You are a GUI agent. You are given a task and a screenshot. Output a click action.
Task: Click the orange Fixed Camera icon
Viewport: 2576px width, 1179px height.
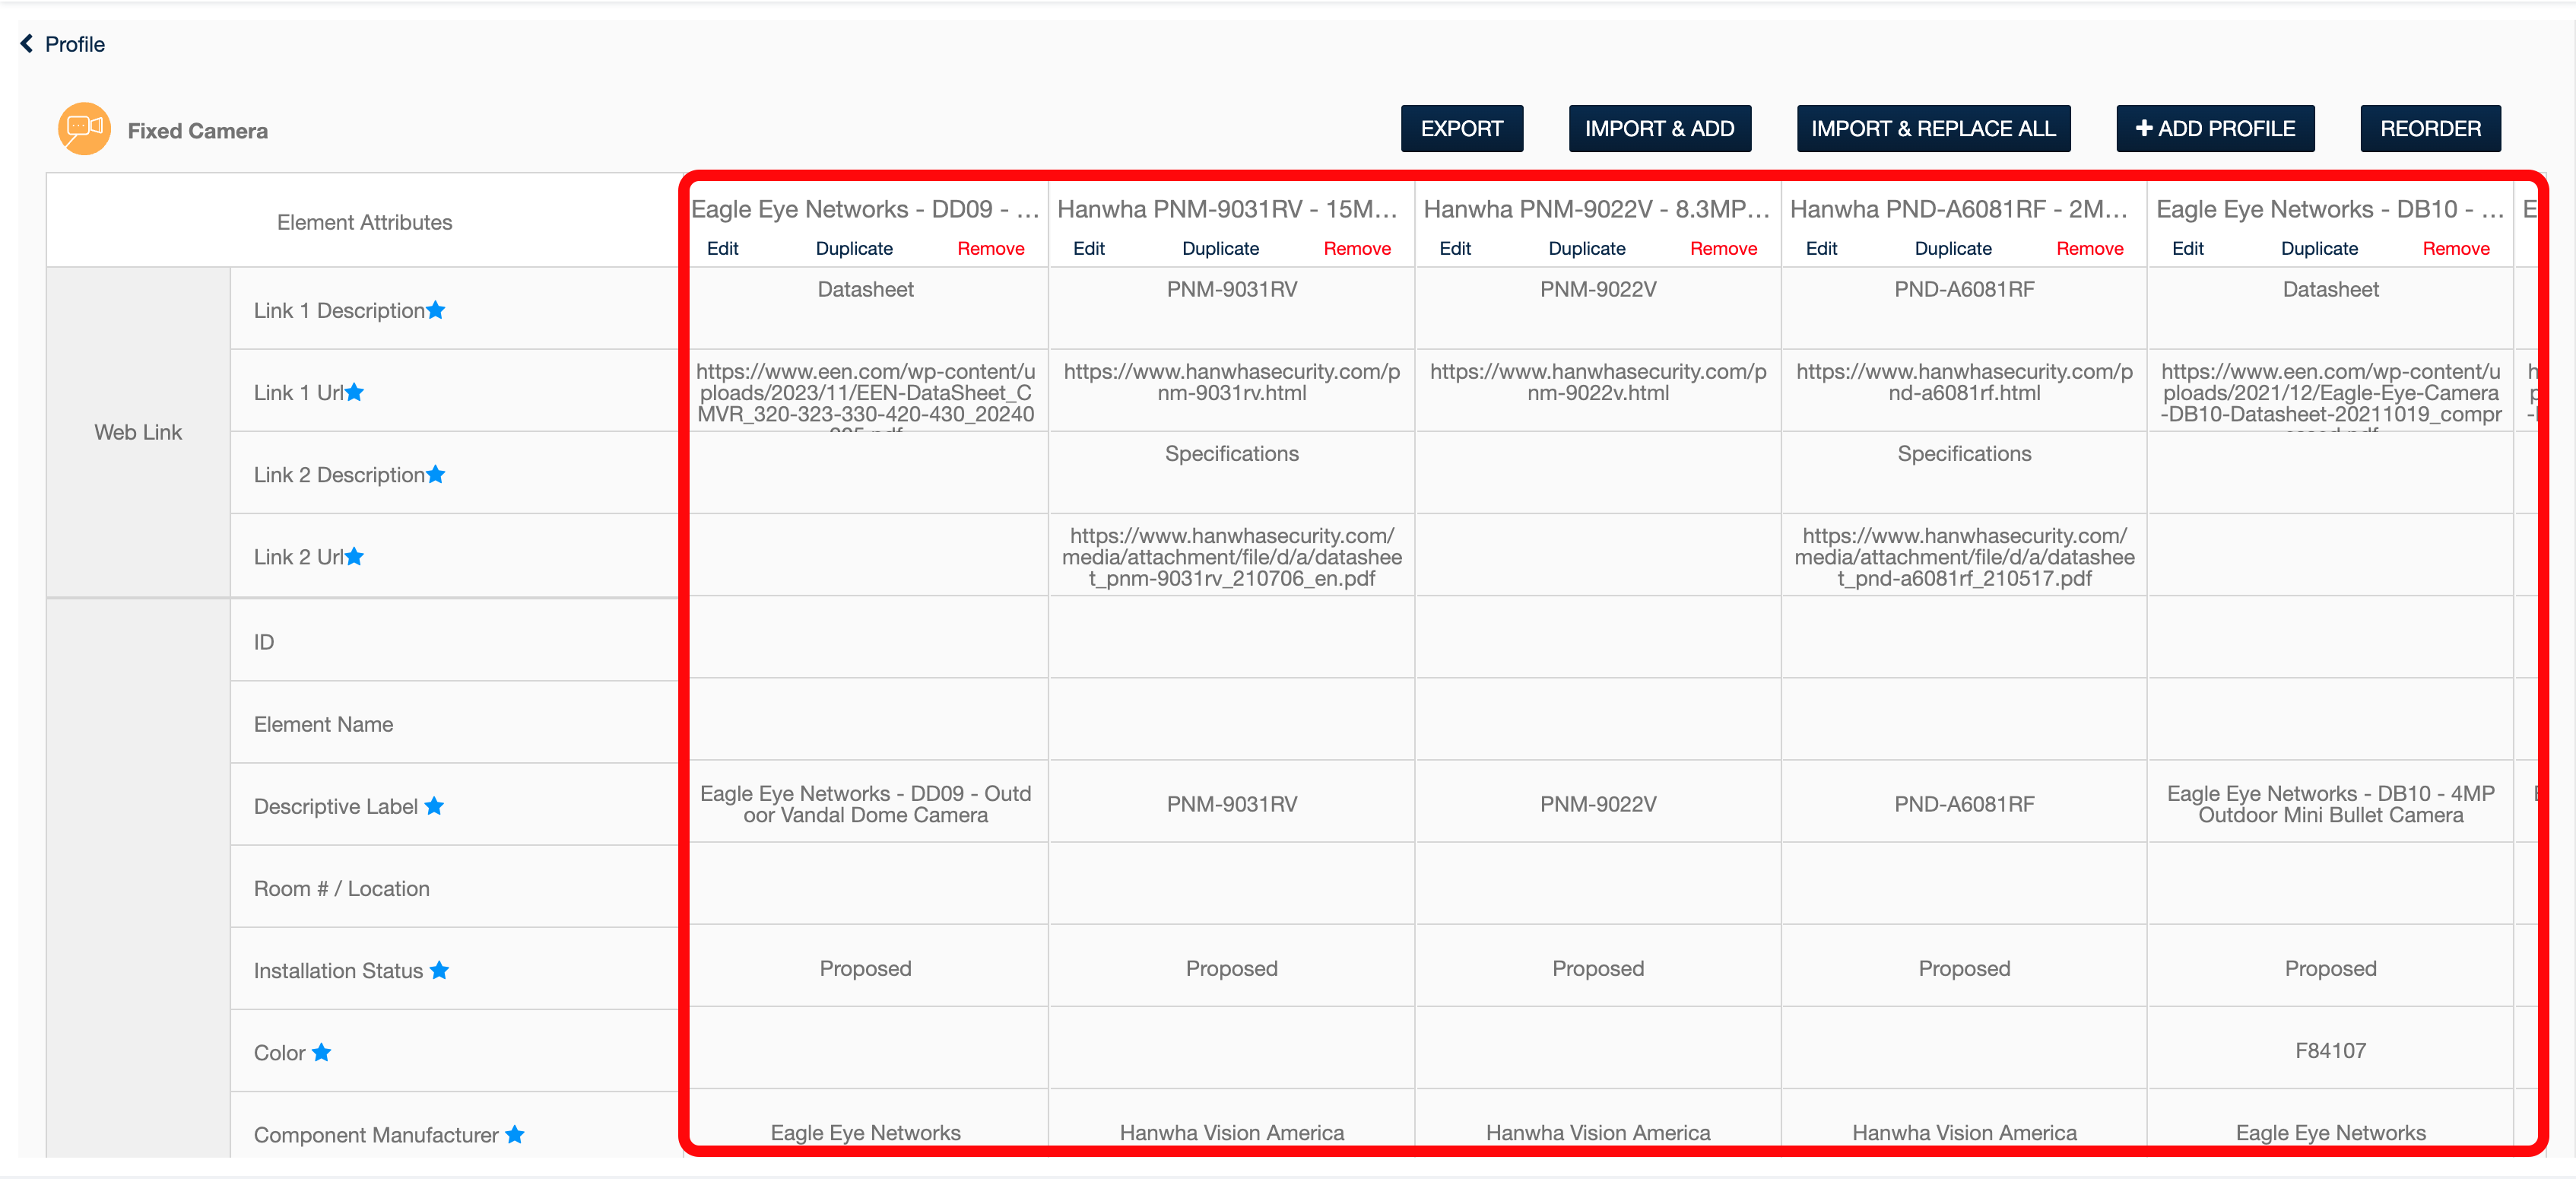[x=84, y=129]
